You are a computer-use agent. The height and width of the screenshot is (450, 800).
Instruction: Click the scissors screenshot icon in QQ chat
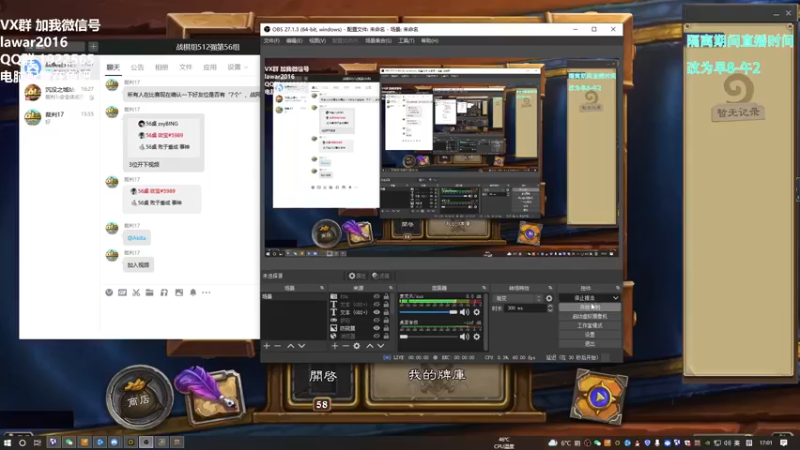(x=136, y=292)
